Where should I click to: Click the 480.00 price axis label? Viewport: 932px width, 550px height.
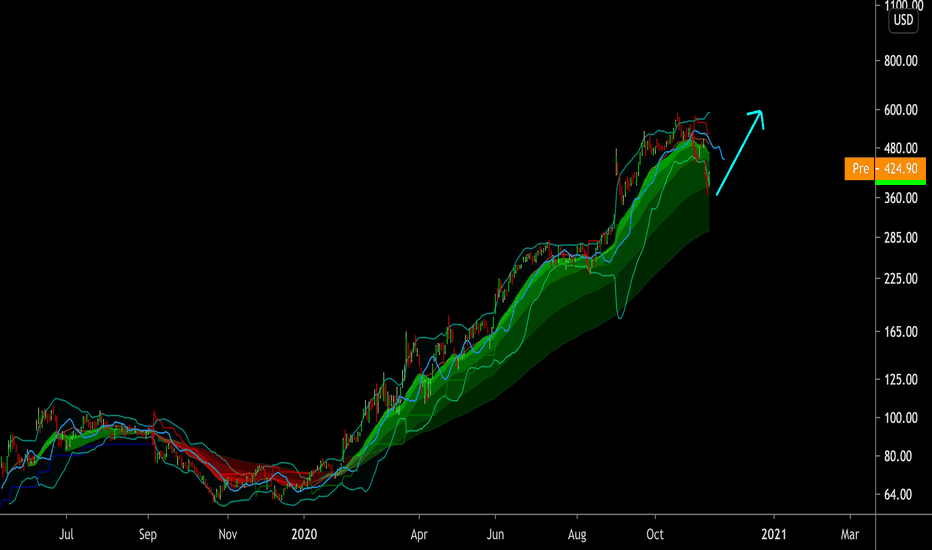pyautogui.click(x=900, y=149)
